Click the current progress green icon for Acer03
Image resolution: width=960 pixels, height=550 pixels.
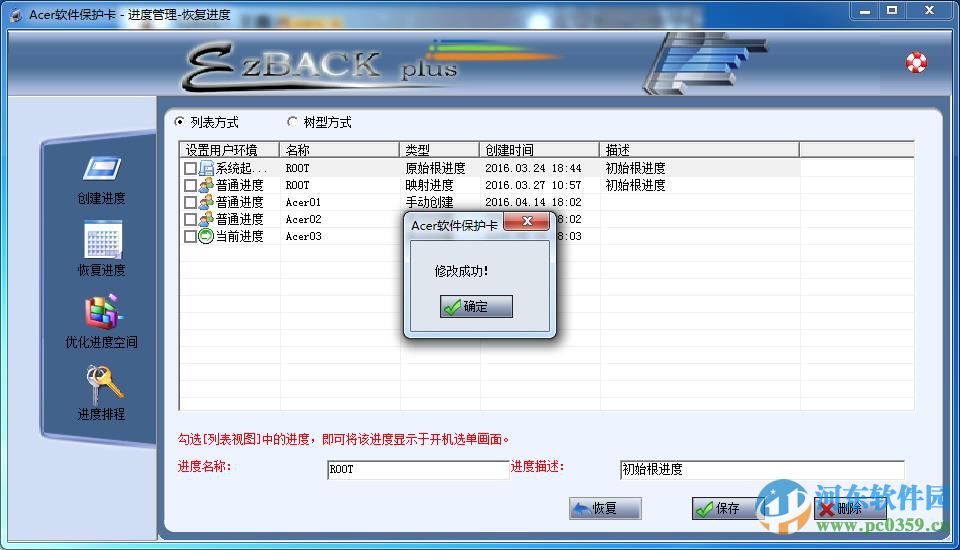206,236
